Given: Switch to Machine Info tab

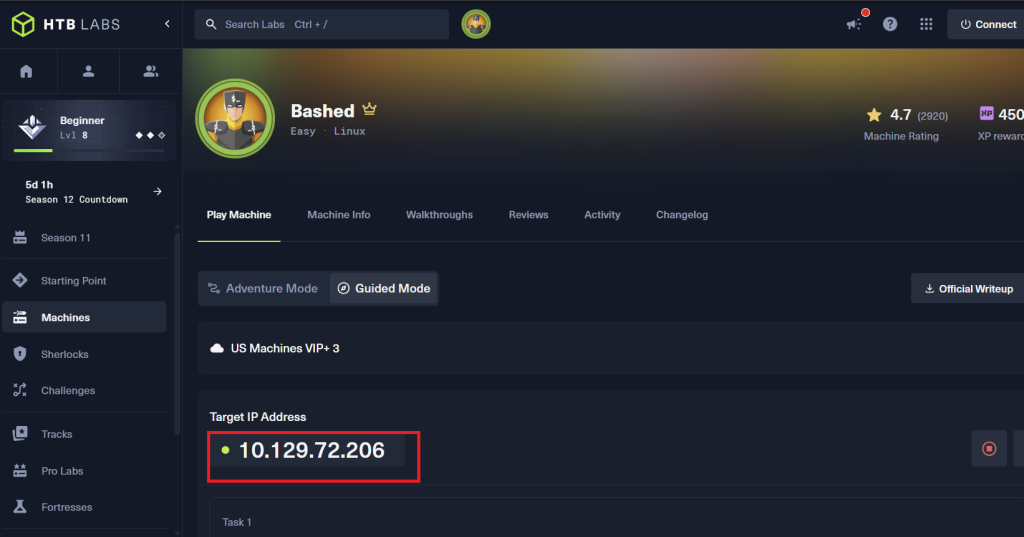Looking at the screenshot, I should [x=339, y=215].
